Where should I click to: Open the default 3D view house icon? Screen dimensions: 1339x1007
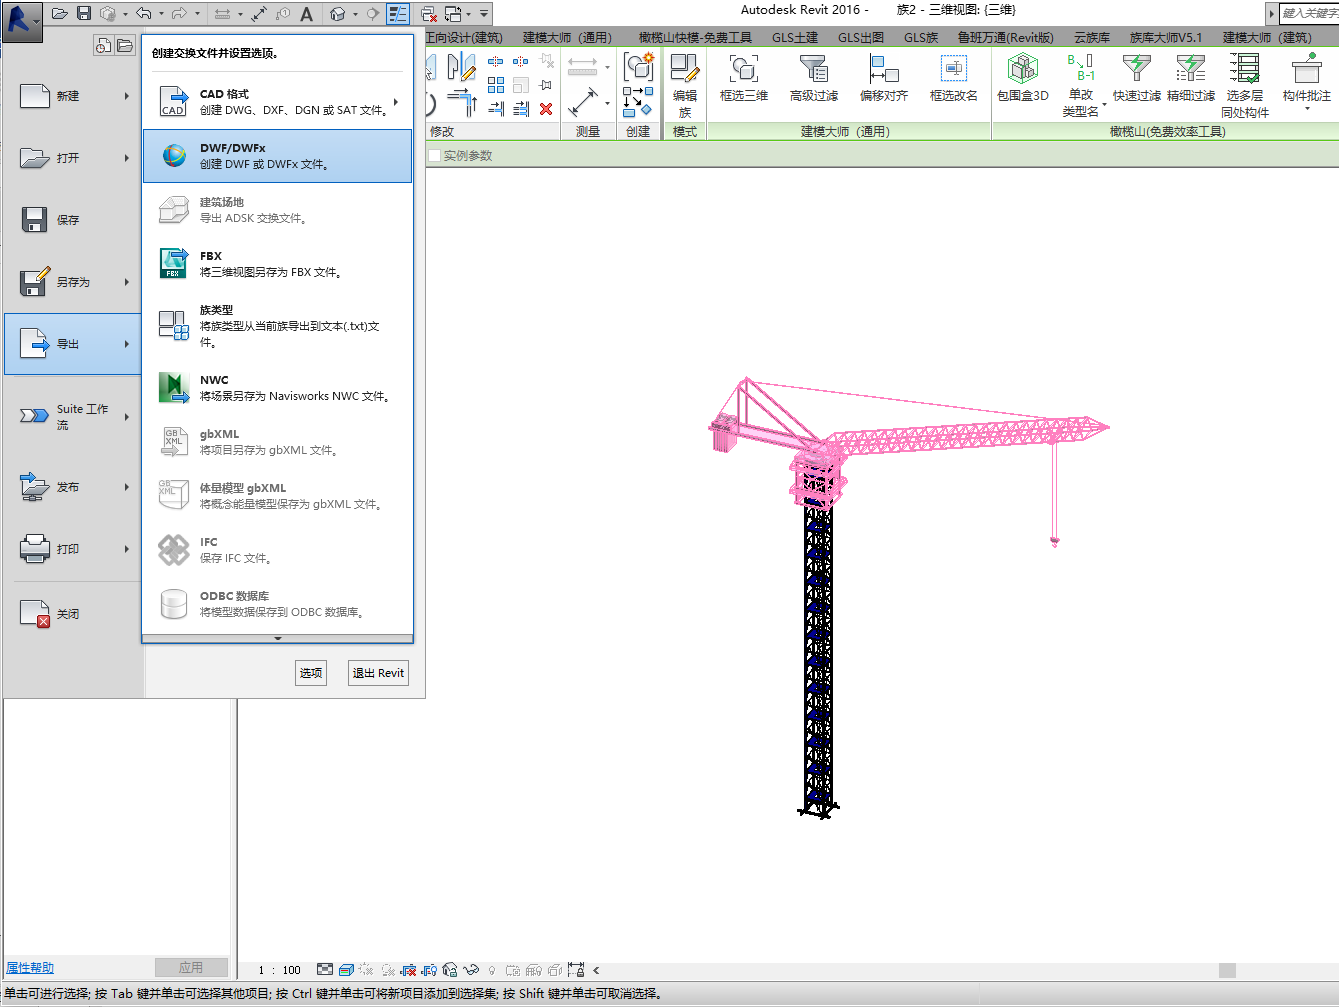[337, 14]
